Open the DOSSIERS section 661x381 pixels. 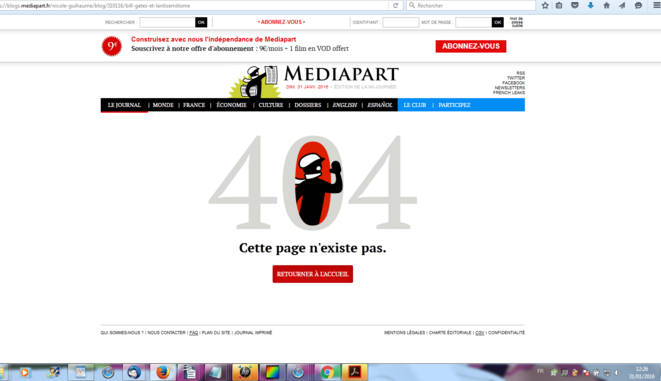pyautogui.click(x=308, y=105)
